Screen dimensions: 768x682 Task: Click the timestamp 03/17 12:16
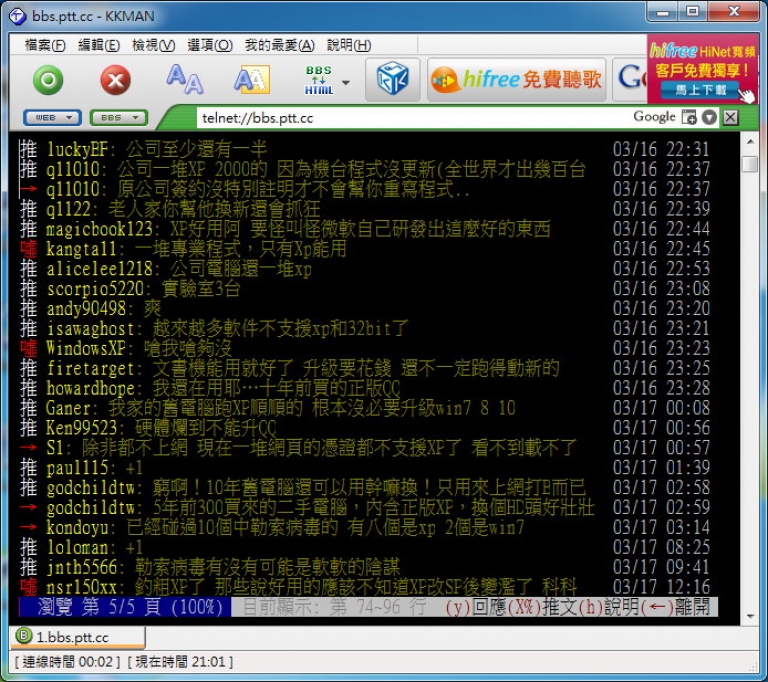(661, 587)
